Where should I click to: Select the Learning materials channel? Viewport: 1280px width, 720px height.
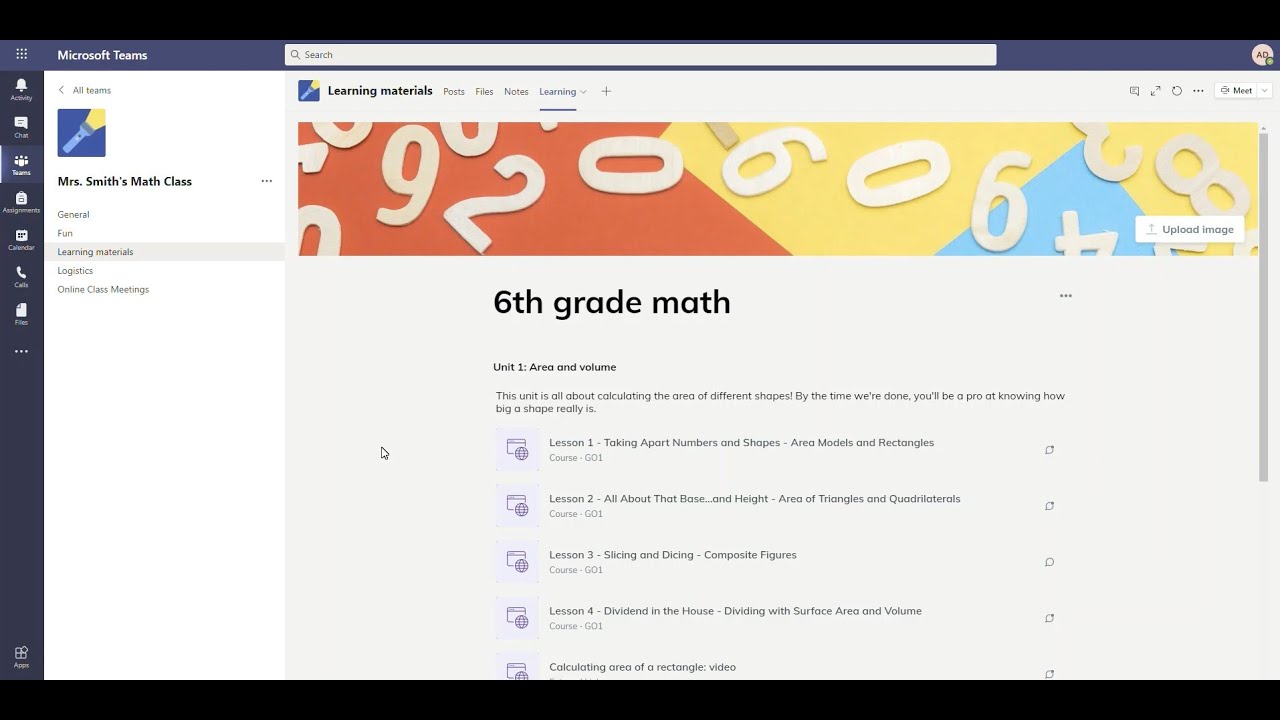(x=164, y=252)
